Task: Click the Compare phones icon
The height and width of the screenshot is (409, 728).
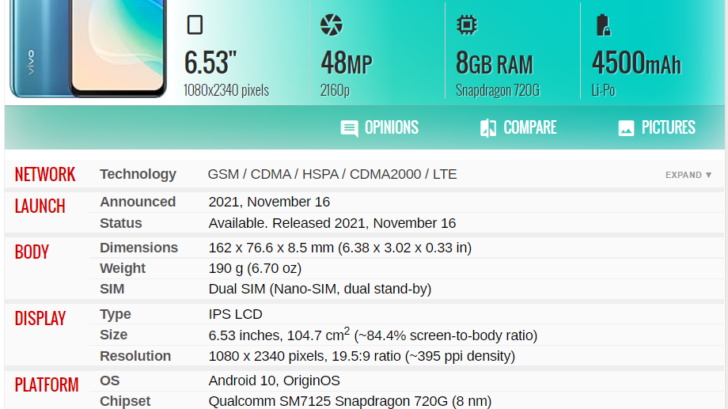Action: pyautogui.click(x=488, y=128)
